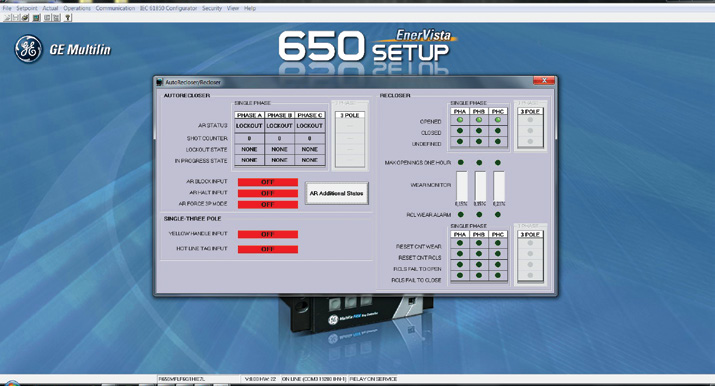Open the Operations menu
Image resolution: width=715 pixels, height=386 pixels.
(x=77, y=8)
